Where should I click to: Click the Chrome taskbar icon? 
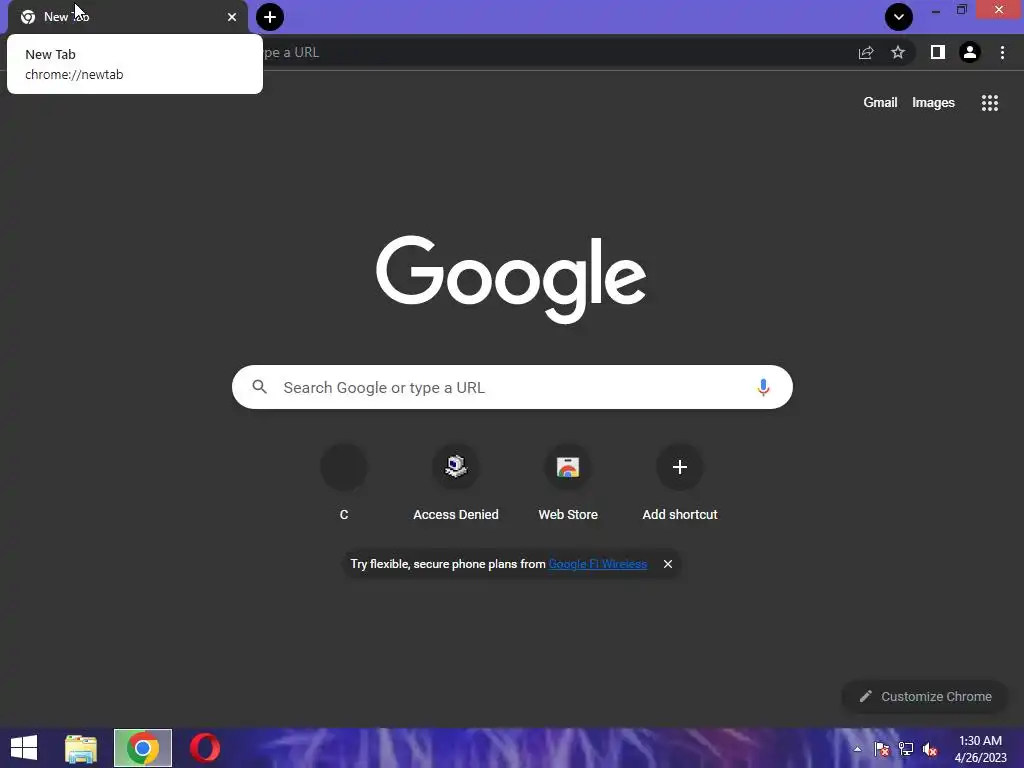point(142,748)
